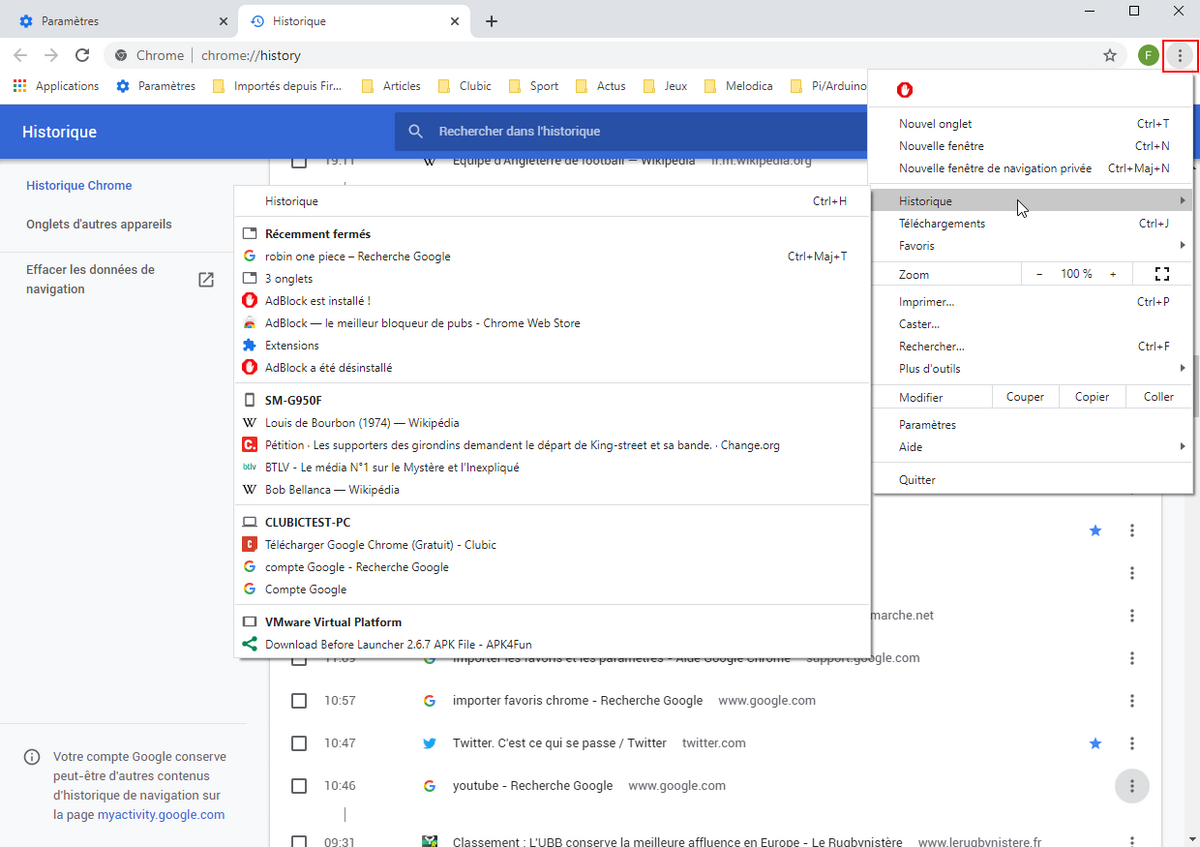Expand the Favoris submenu

1032,245
